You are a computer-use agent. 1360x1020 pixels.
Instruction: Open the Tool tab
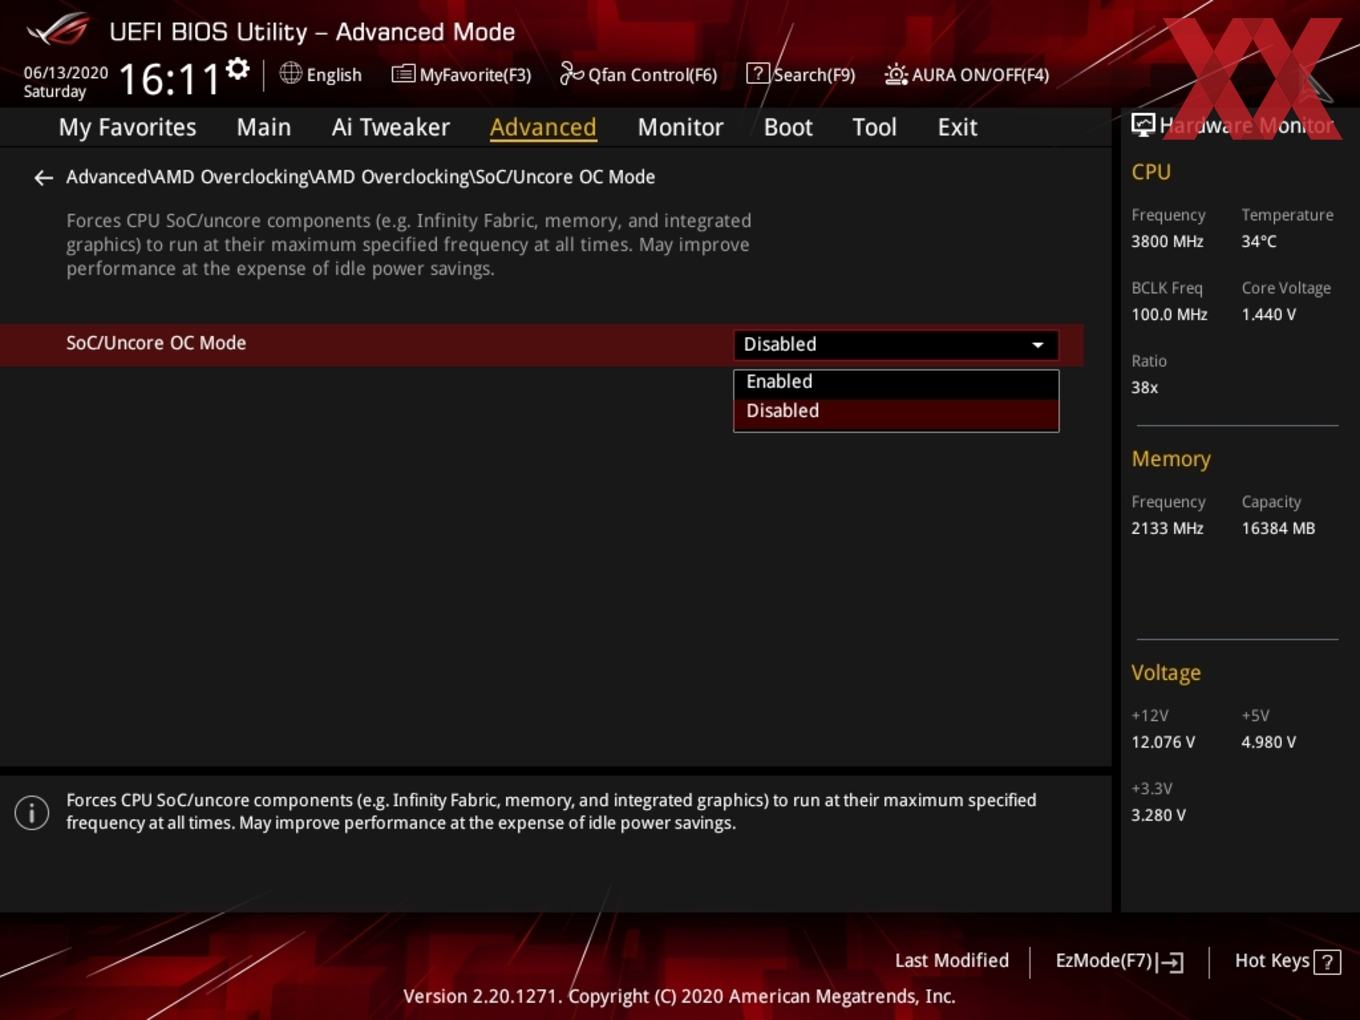pos(874,127)
